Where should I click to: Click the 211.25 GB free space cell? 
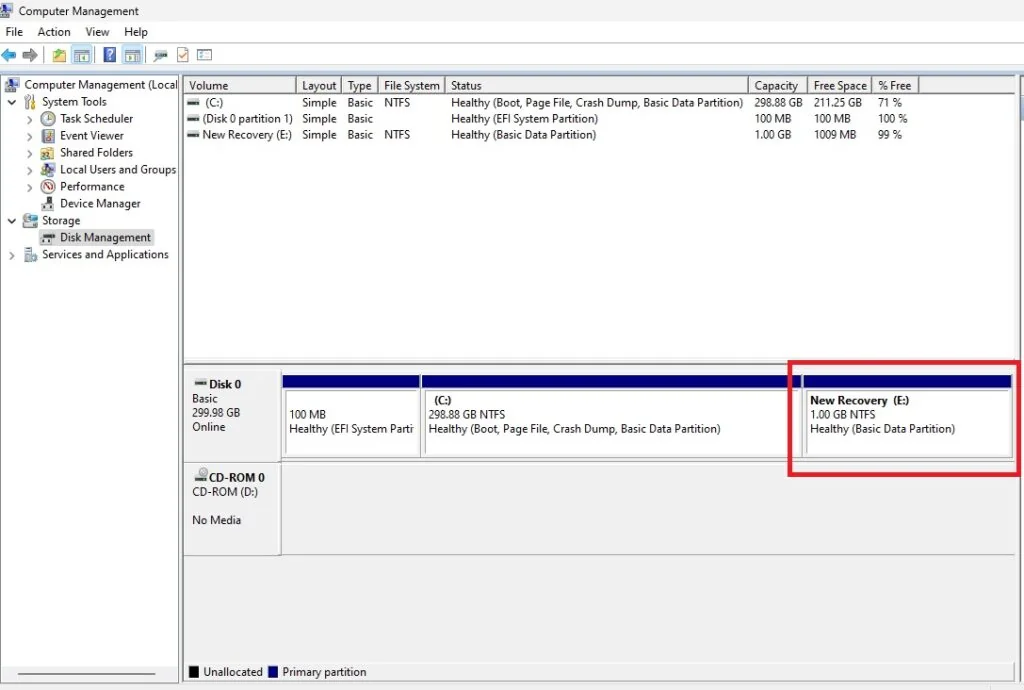tap(838, 102)
